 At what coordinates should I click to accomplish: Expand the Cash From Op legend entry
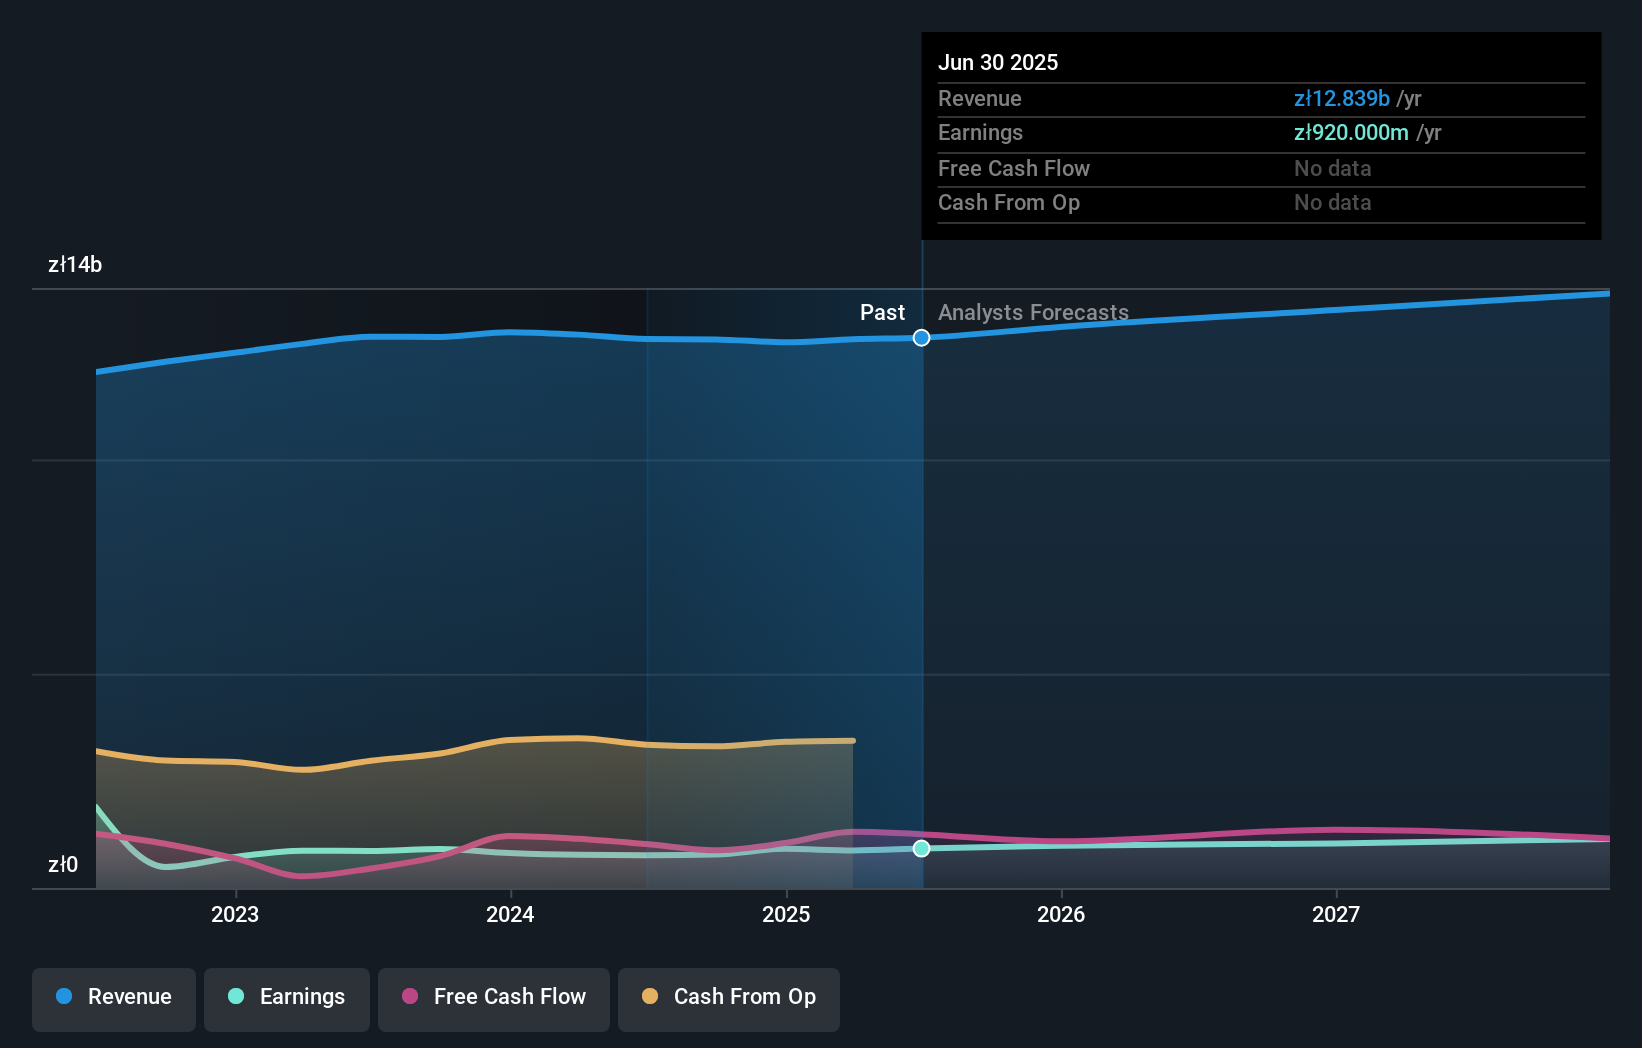[728, 997]
